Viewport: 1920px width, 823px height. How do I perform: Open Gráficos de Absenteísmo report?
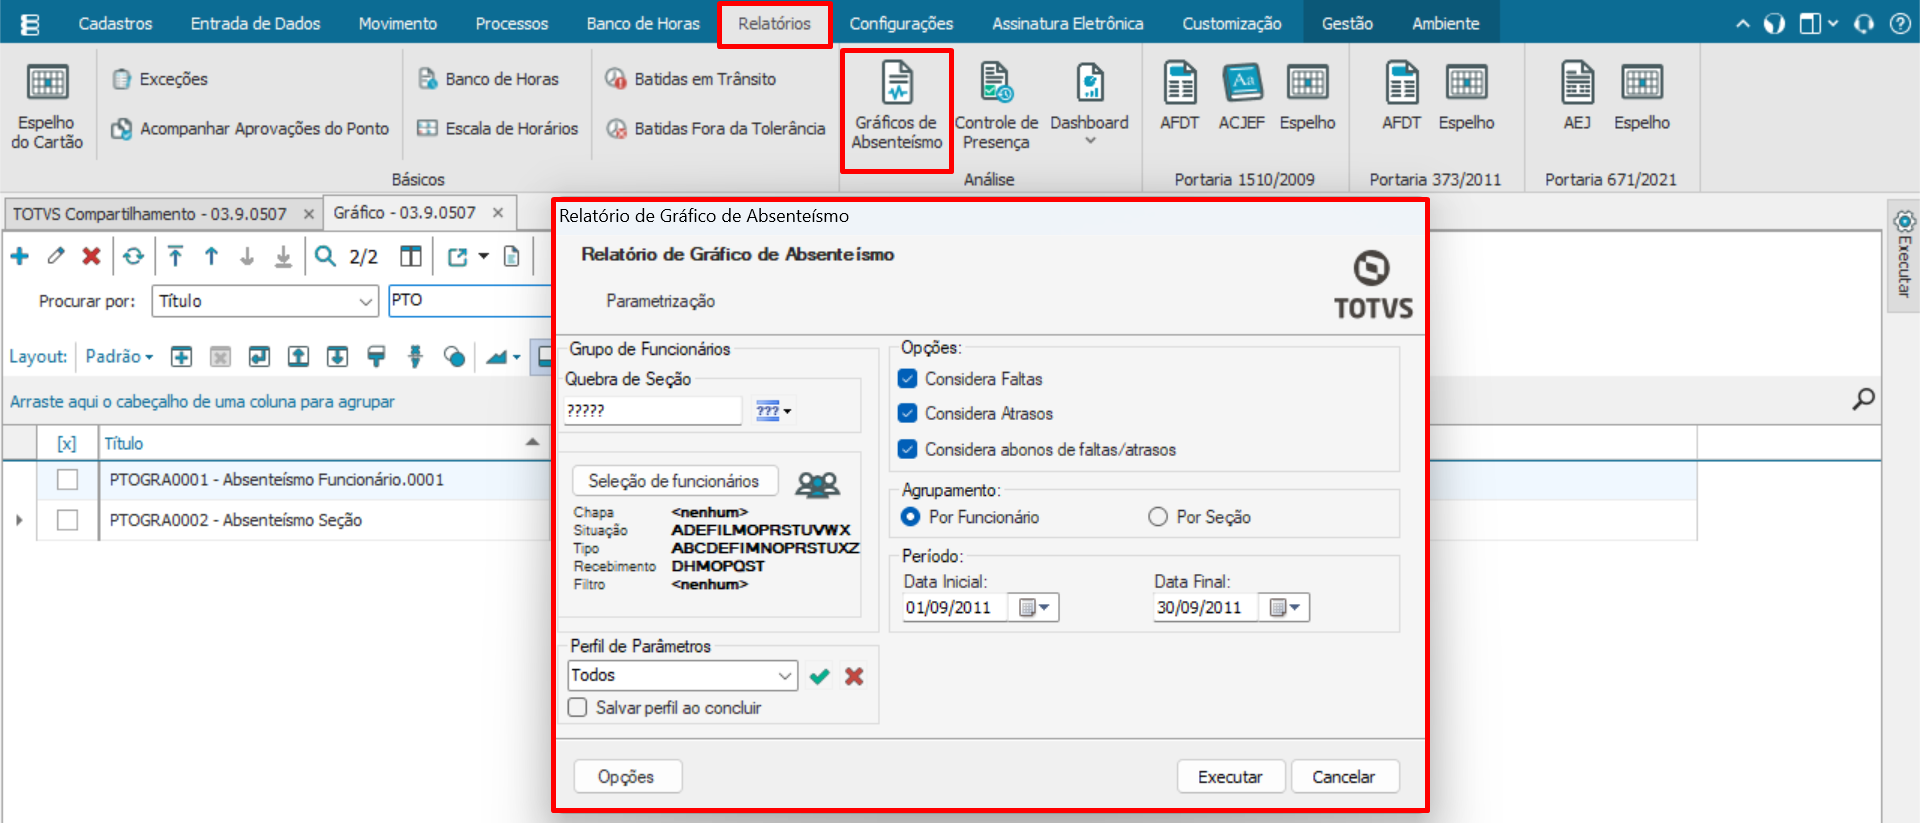896,107
